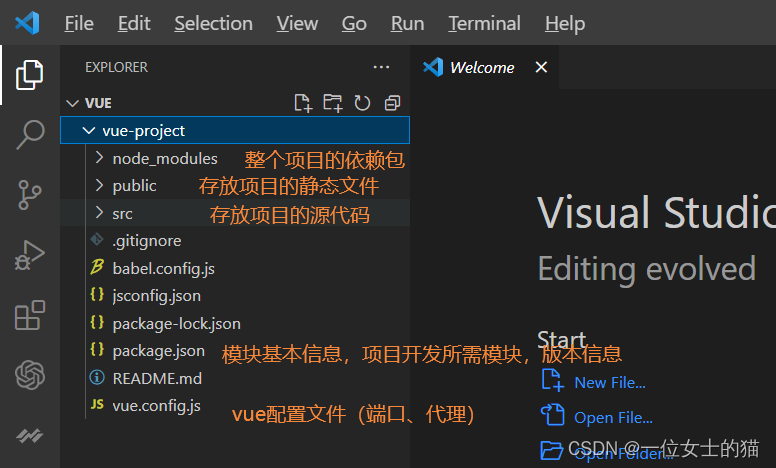Open the Explorer view in activity bar

[30, 75]
